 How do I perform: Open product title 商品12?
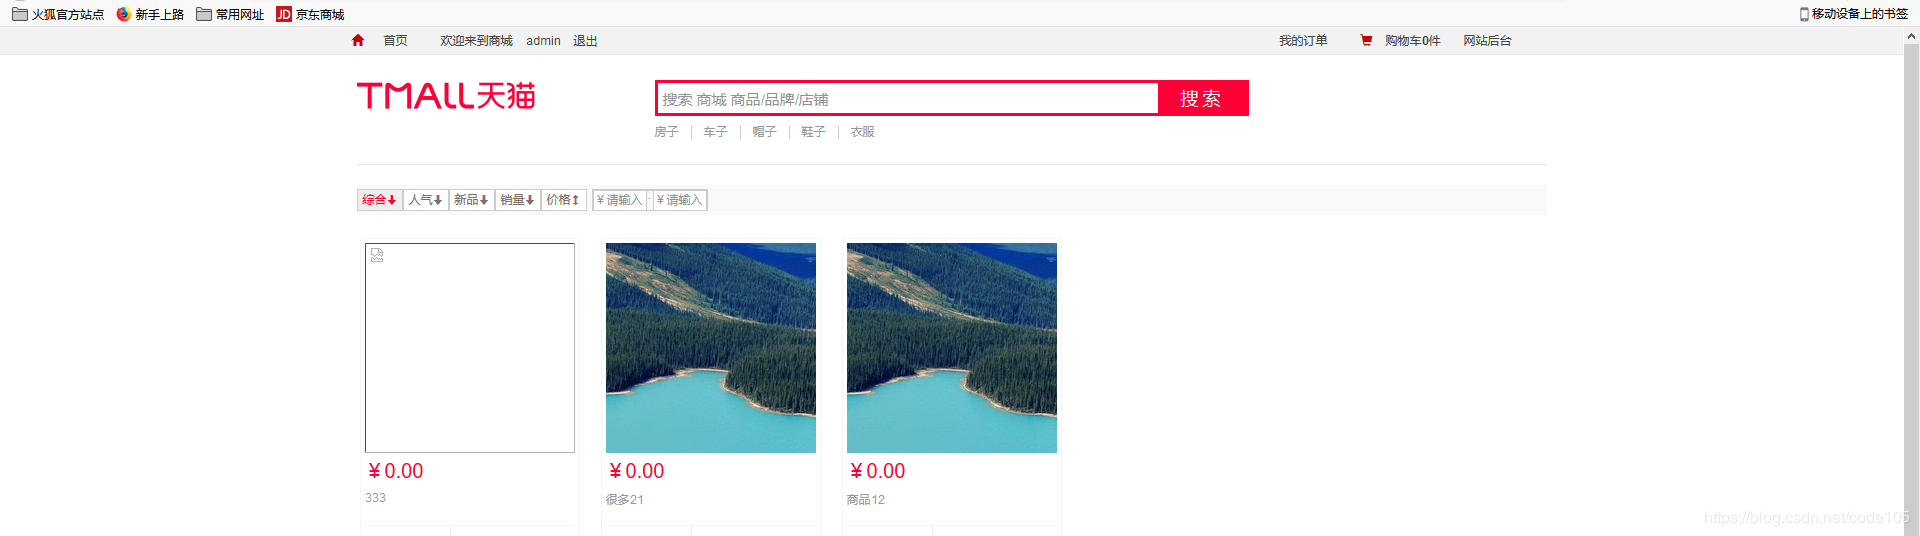tap(865, 500)
